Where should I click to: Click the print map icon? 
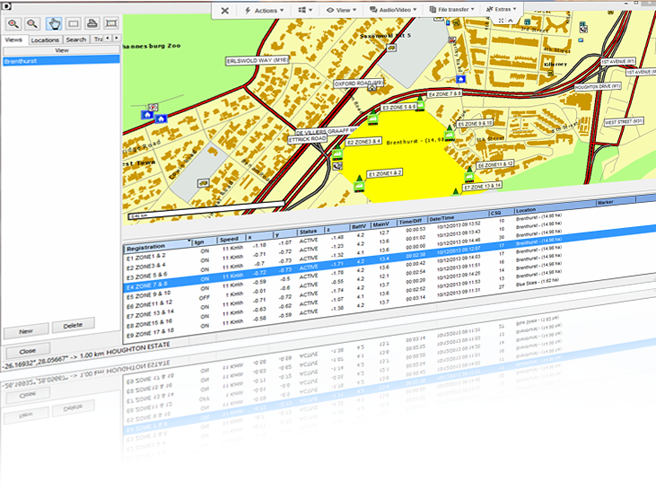tap(92, 23)
